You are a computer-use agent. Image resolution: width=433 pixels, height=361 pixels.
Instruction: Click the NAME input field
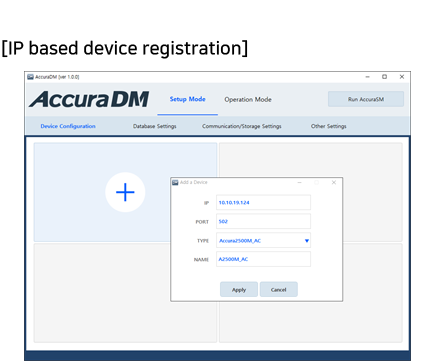click(x=263, y=259)
